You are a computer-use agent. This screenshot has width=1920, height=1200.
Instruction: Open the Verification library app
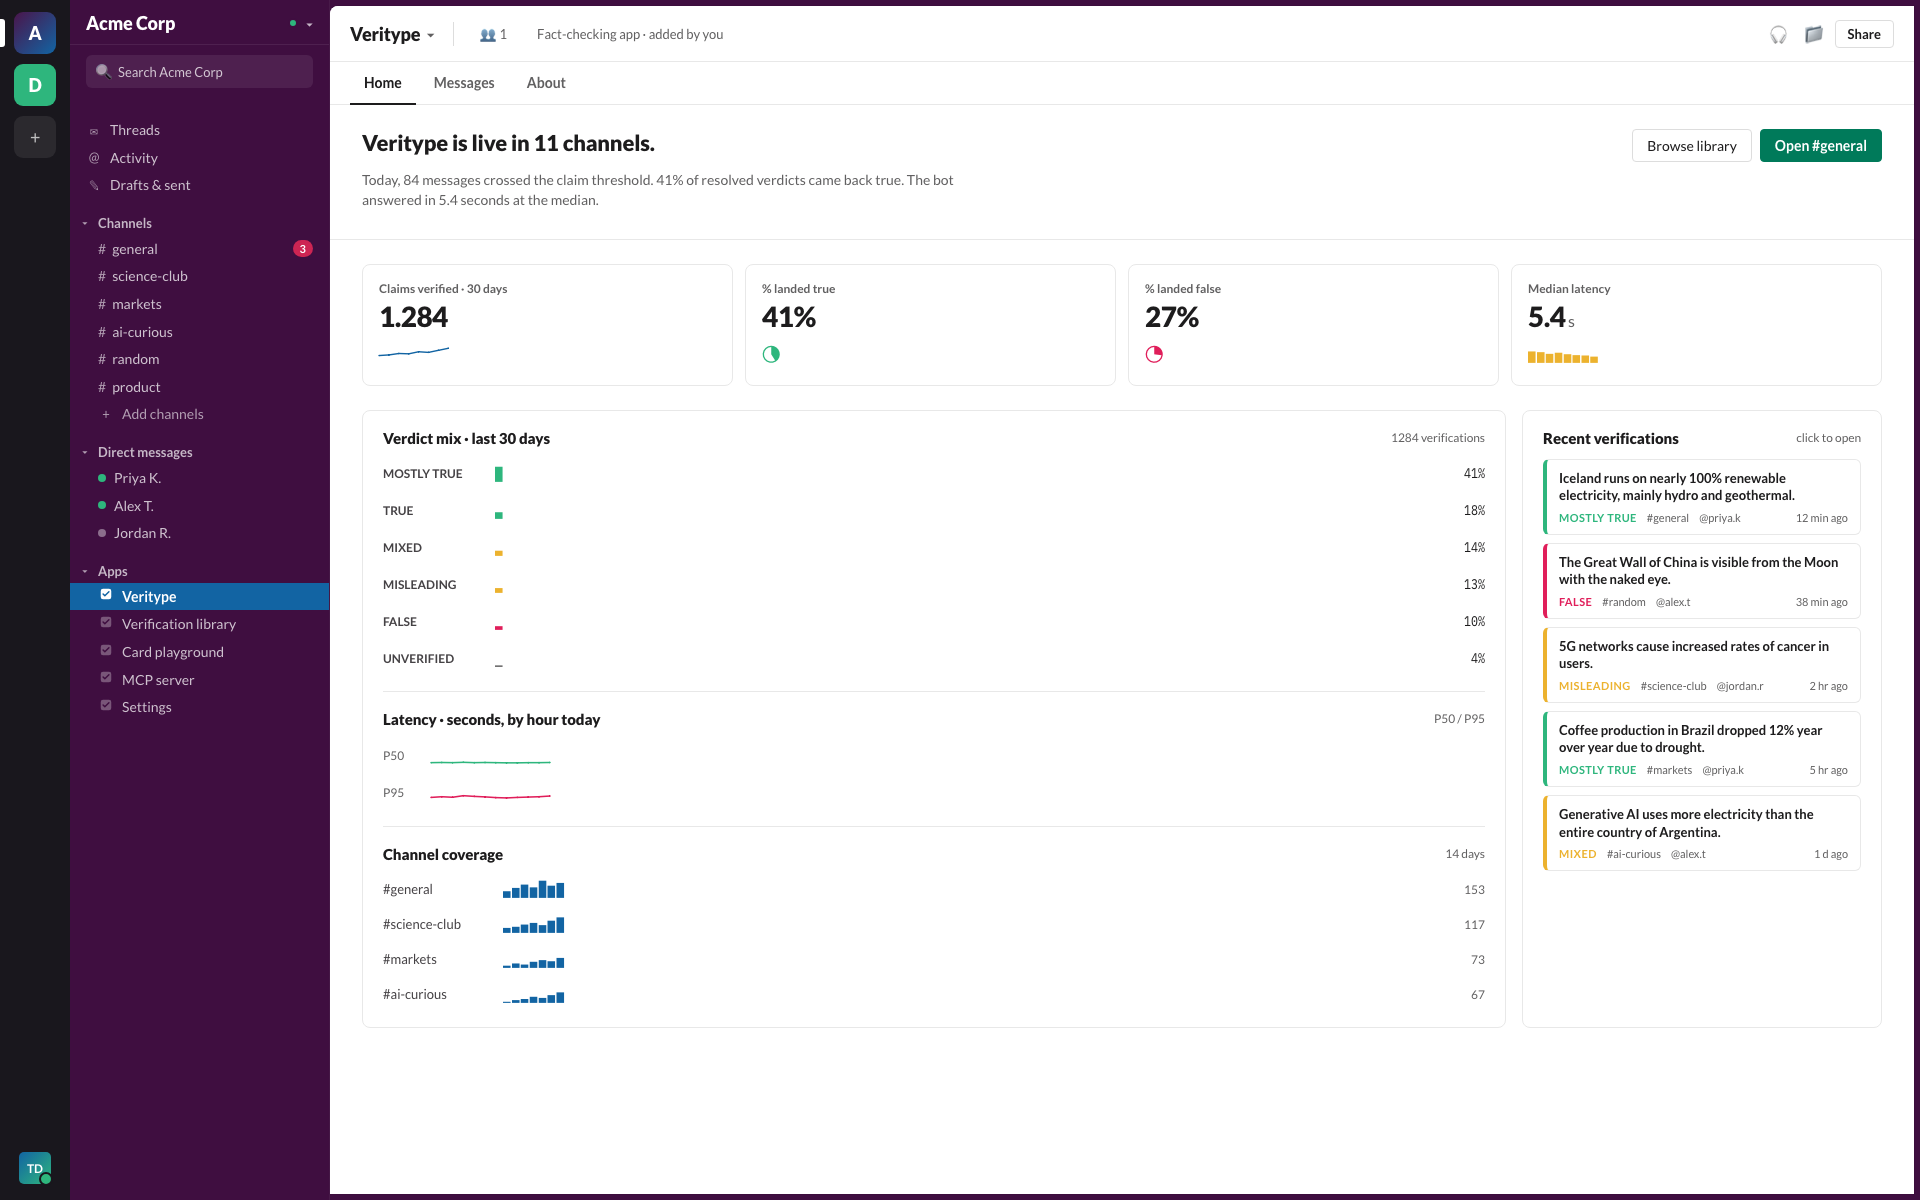click(200, 624)
